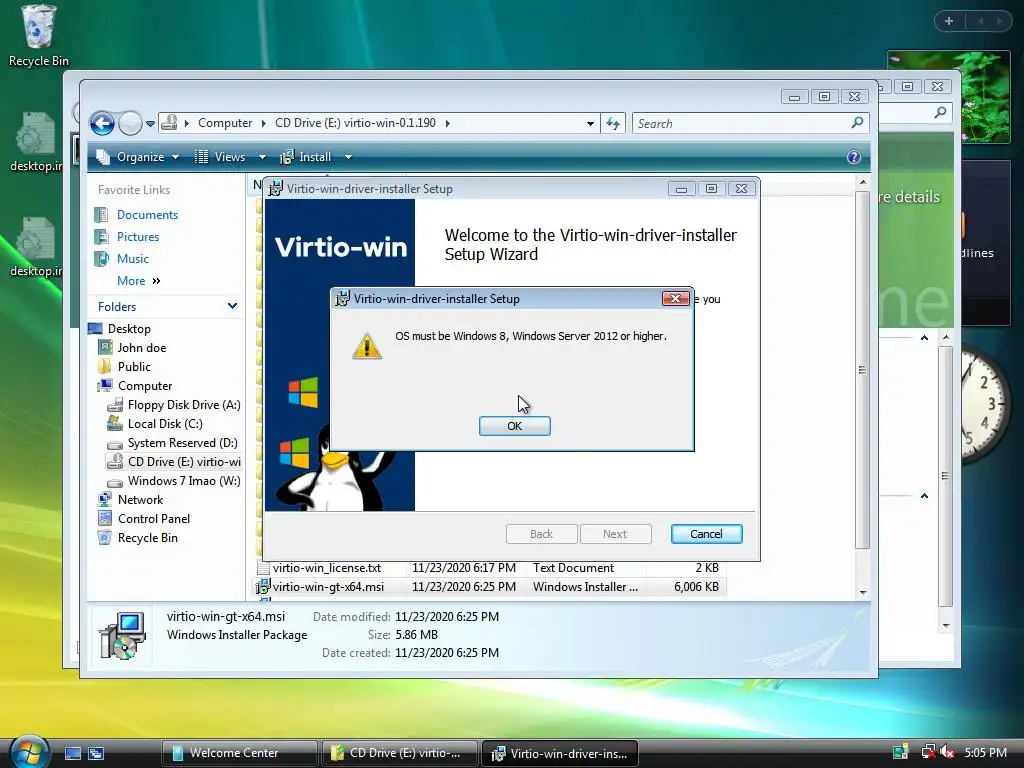
Task: Click the muted volume tray icon
Action: click(947, 752)
